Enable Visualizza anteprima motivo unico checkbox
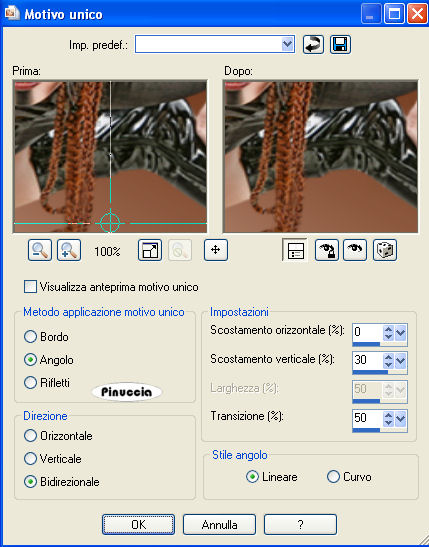This screenshot has width=429, height=547. click(30, 287)
